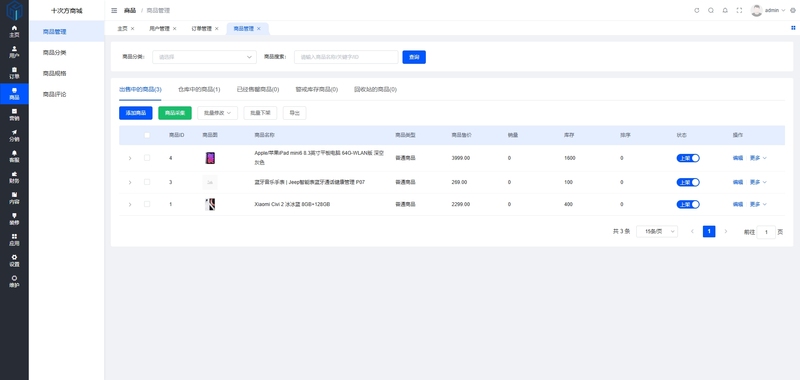The image size is (800, 380).
Task: Open 主页 home icon in dark sidebar
Action: [x=14, y=31]
